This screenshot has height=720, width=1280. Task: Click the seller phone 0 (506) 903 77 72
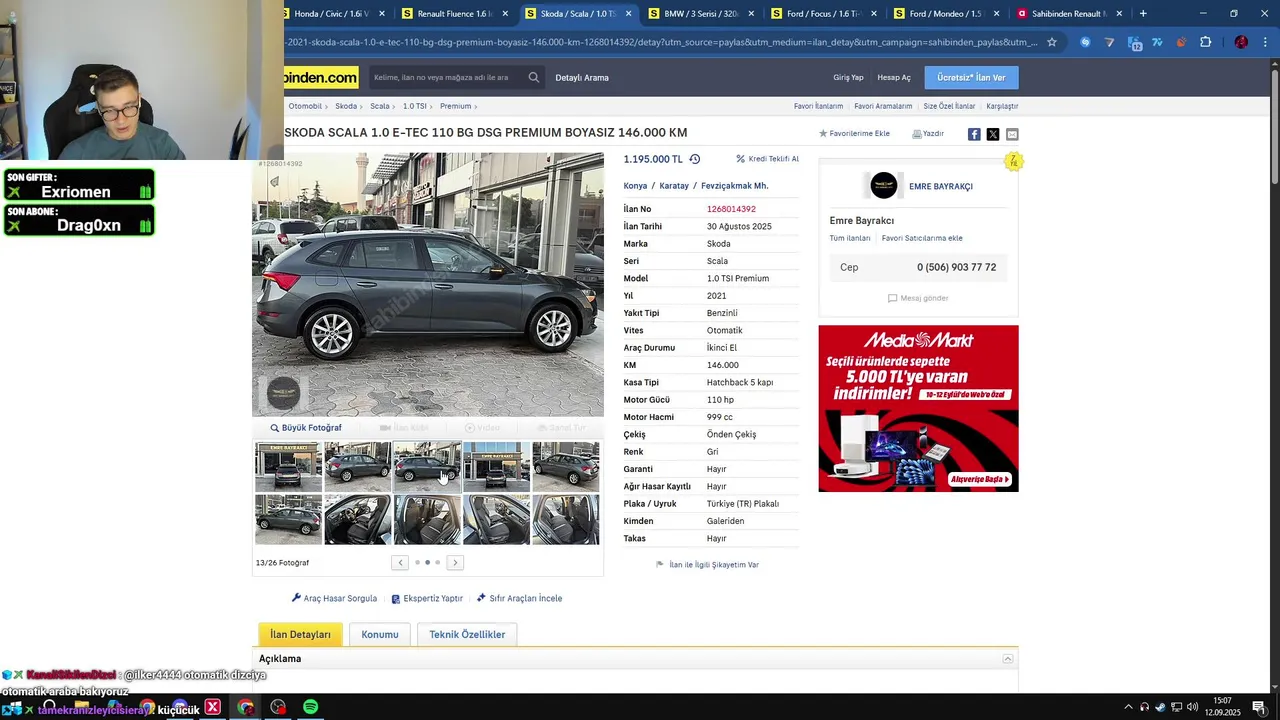956,267
